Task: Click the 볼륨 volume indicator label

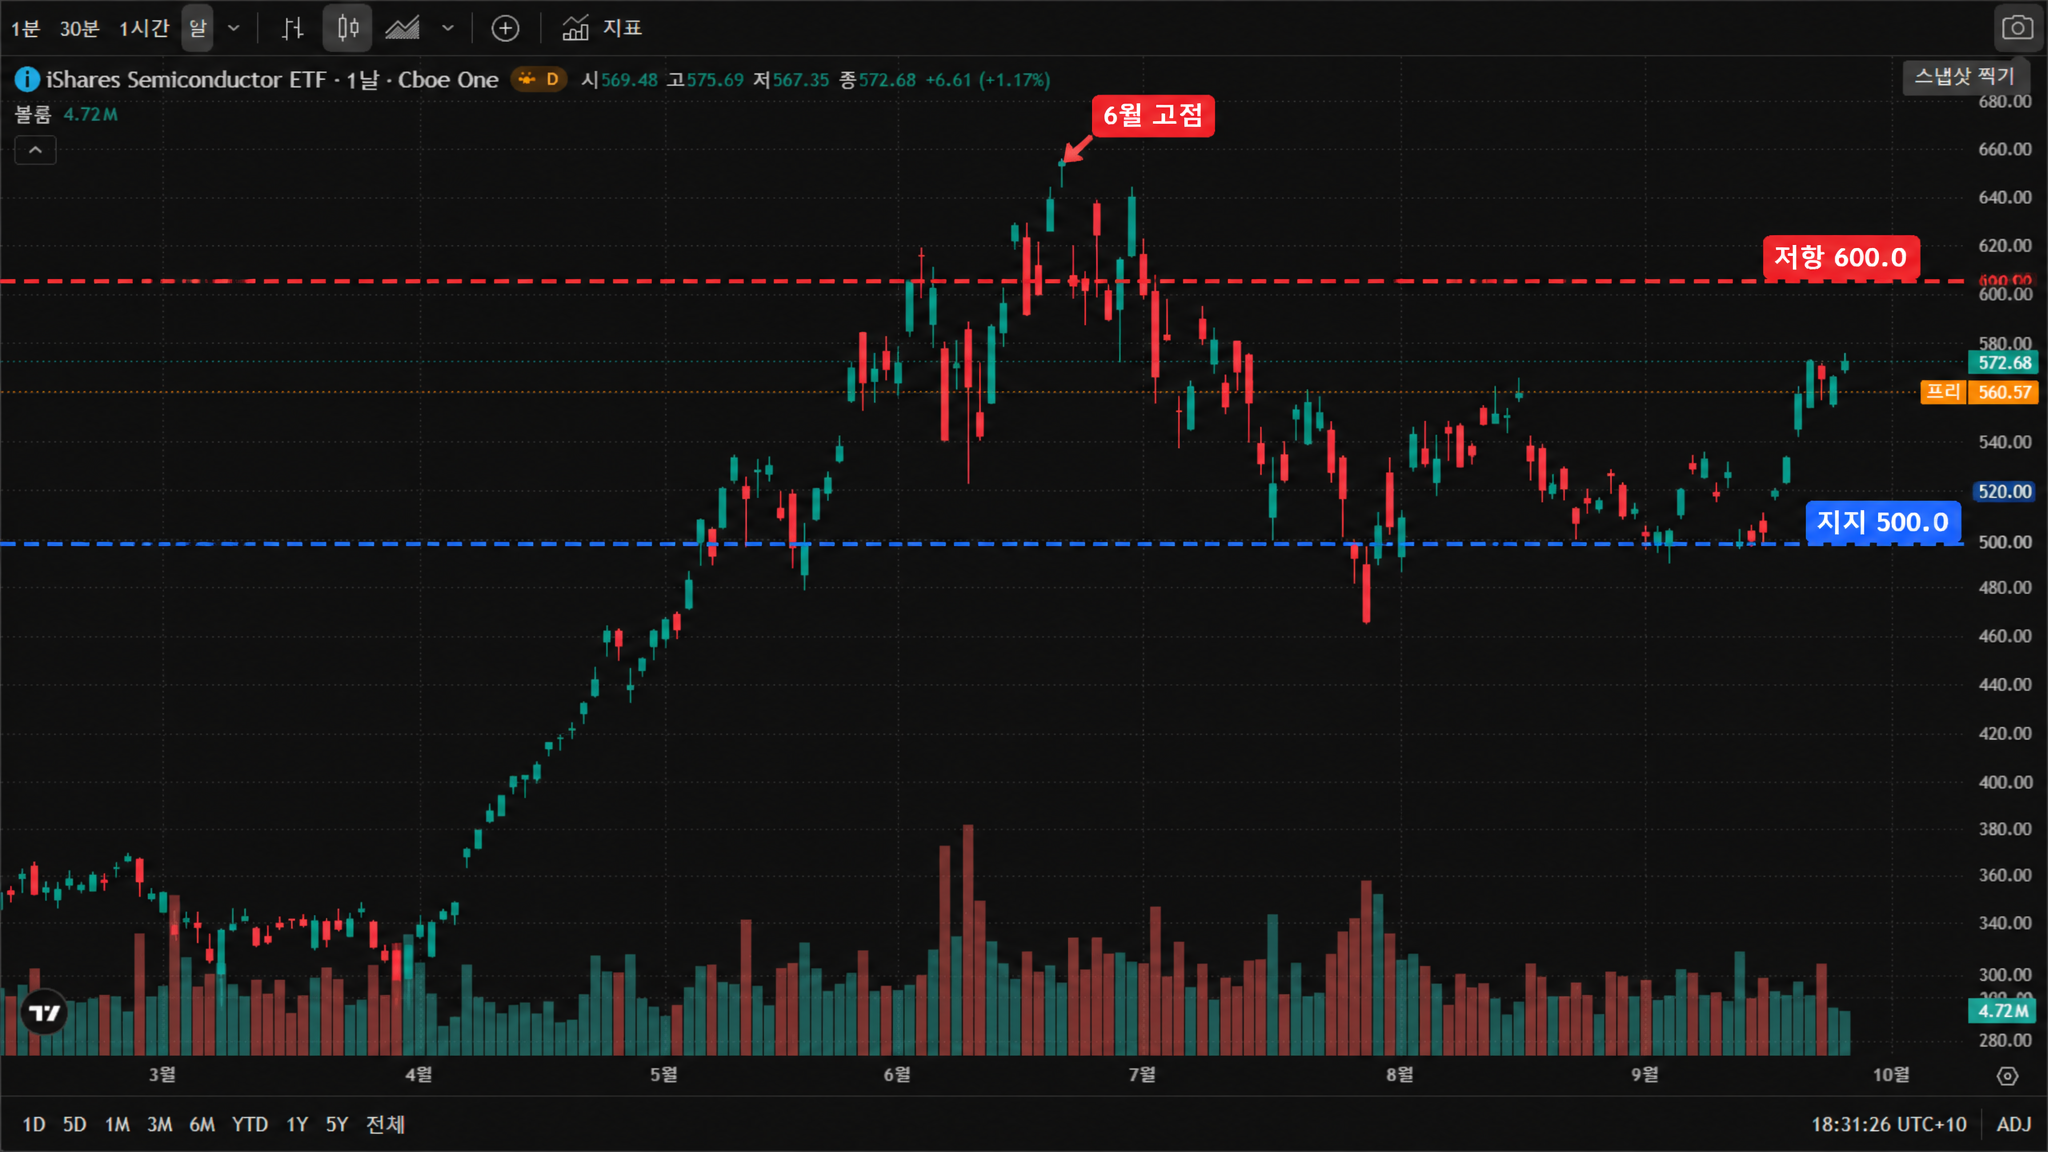Action: [33, 114]
